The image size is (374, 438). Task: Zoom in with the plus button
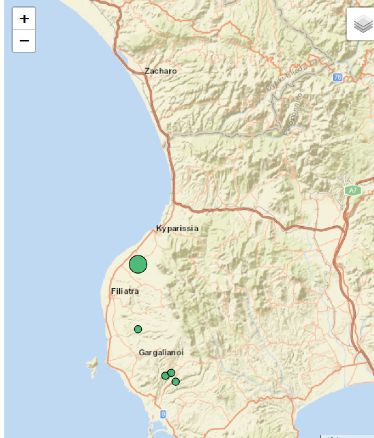point(24,19)
